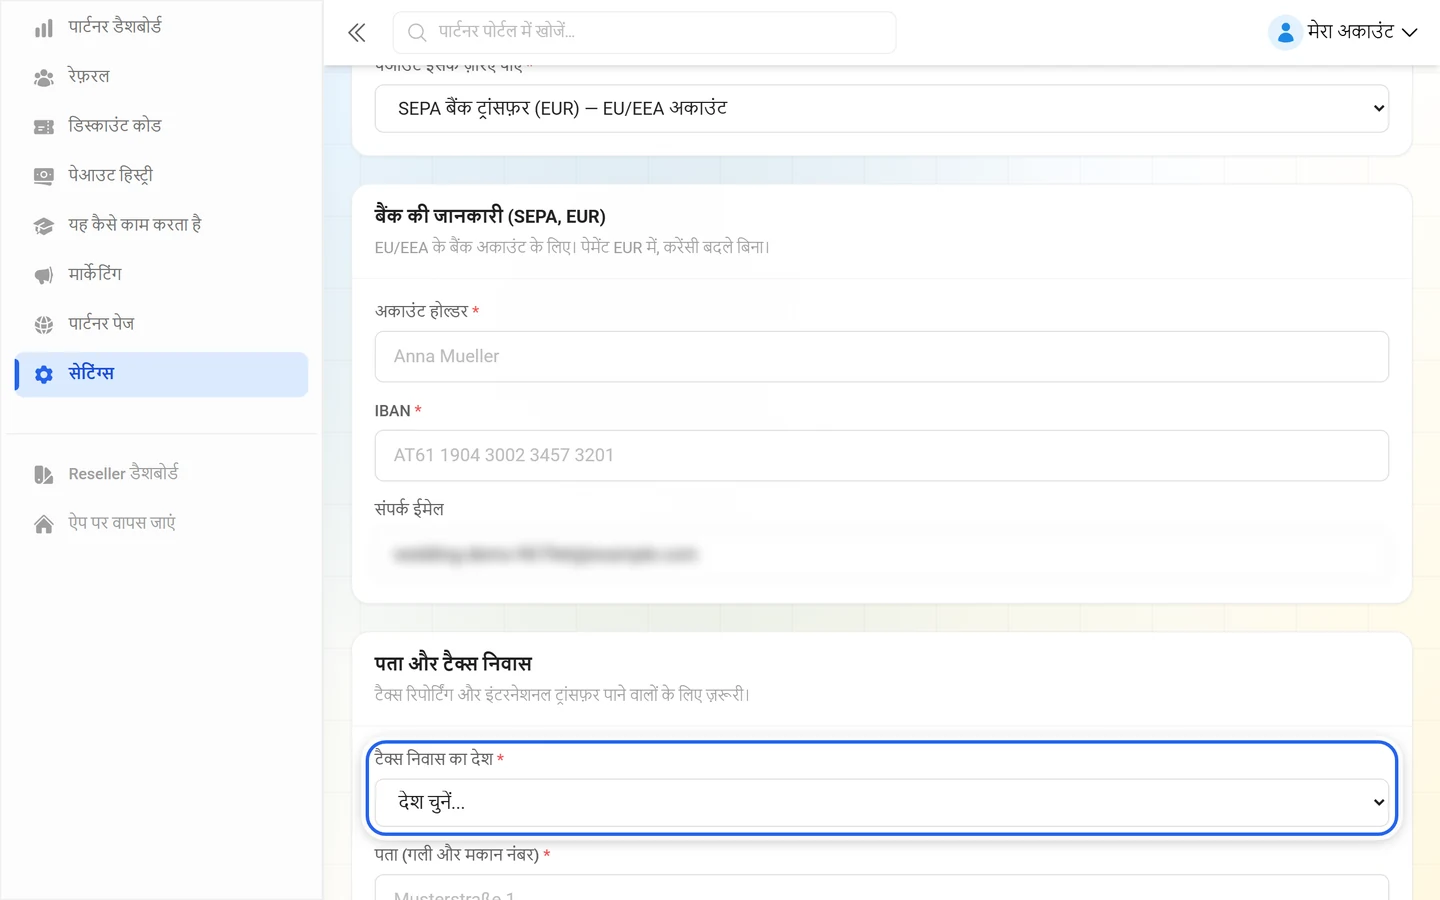This screenshot has height=900, width=1440.
Task: Click the सेटिंग्स gear icon
Action: tap(44, 374)
